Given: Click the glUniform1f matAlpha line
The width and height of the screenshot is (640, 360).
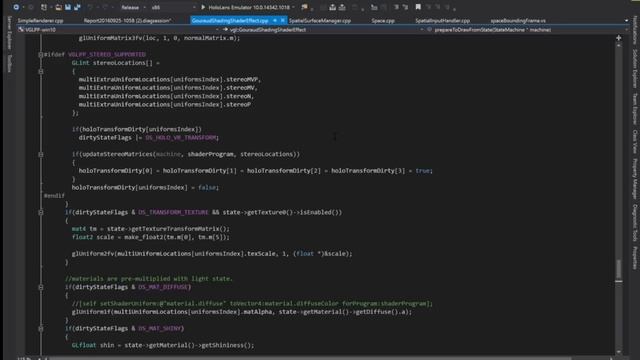Looking at the screenshot, I should coord(242,312).
